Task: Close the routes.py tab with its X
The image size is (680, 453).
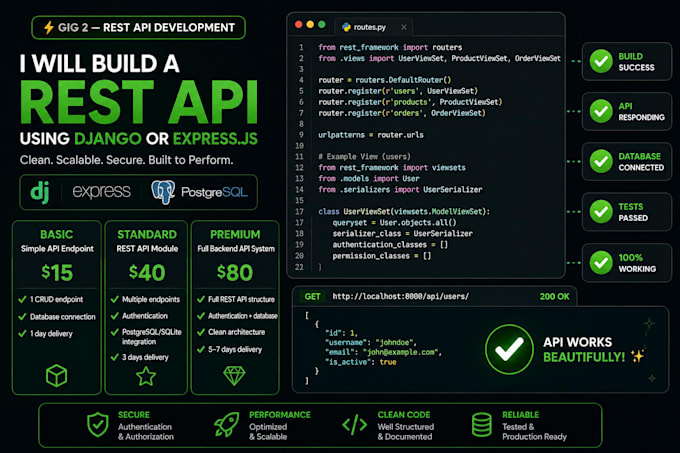Action: pos(404,27)
